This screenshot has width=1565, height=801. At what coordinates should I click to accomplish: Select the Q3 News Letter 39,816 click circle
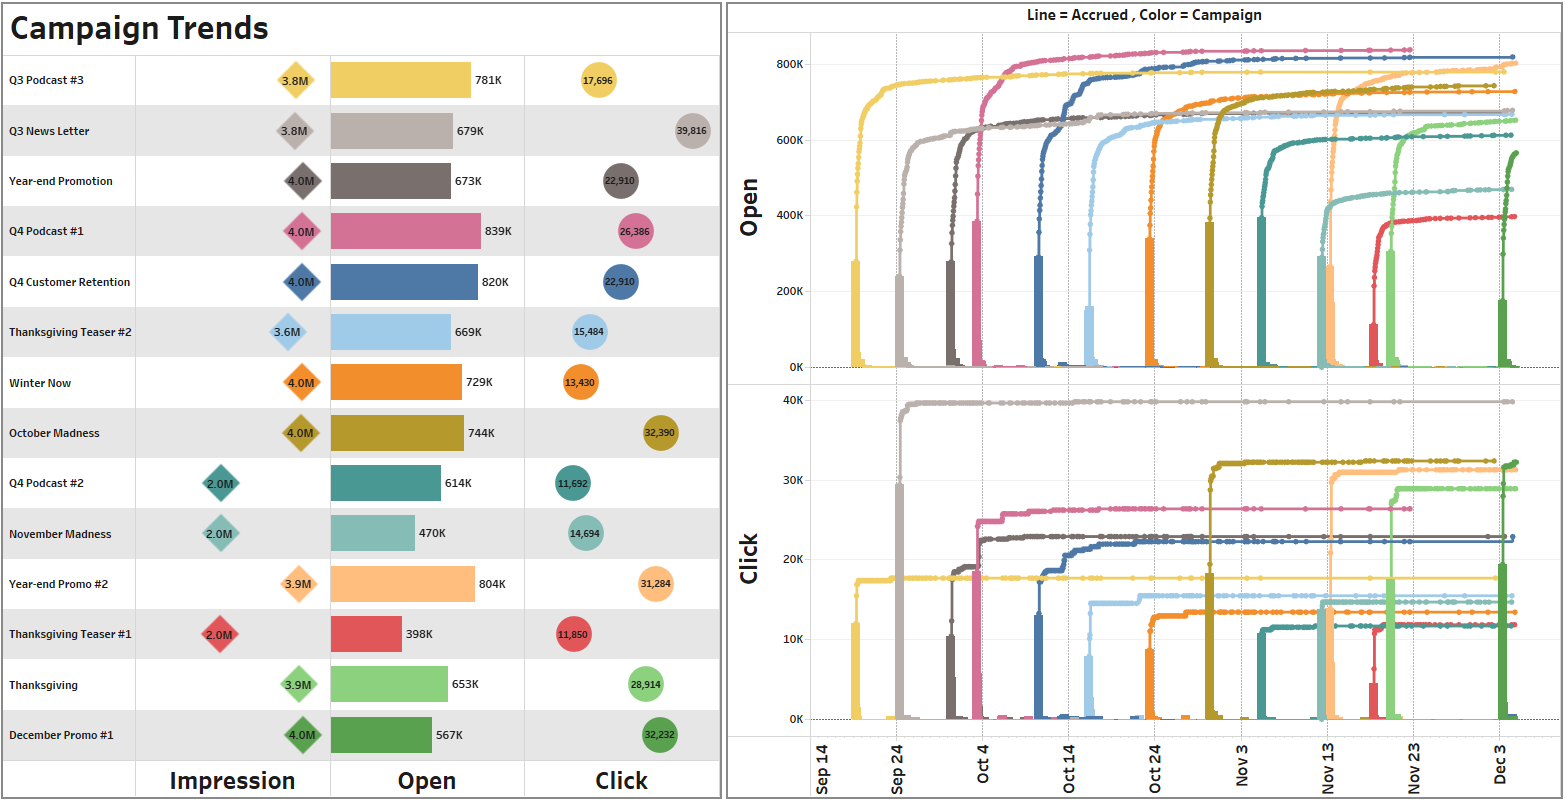pos(692,131)
